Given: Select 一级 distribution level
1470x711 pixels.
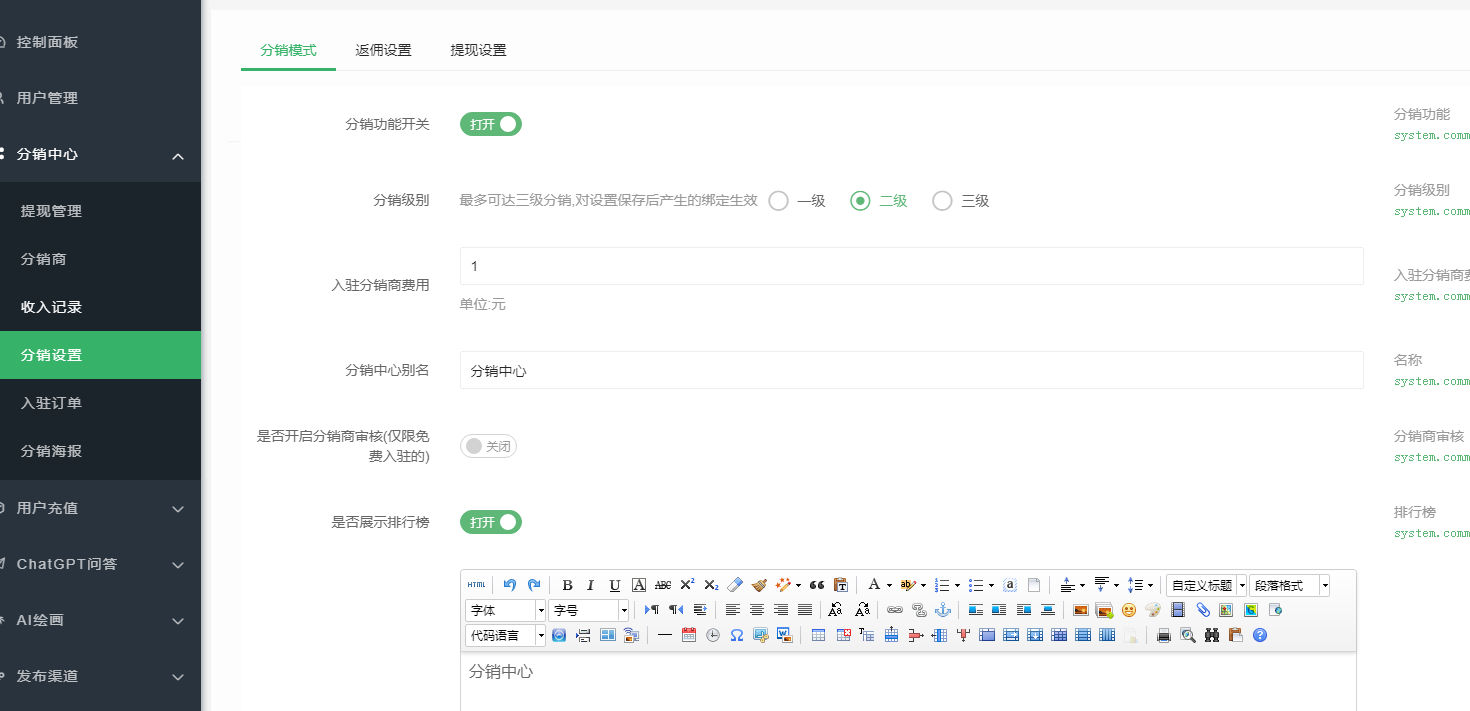Looking at the screenshot, I should click(x=797, y=201).
